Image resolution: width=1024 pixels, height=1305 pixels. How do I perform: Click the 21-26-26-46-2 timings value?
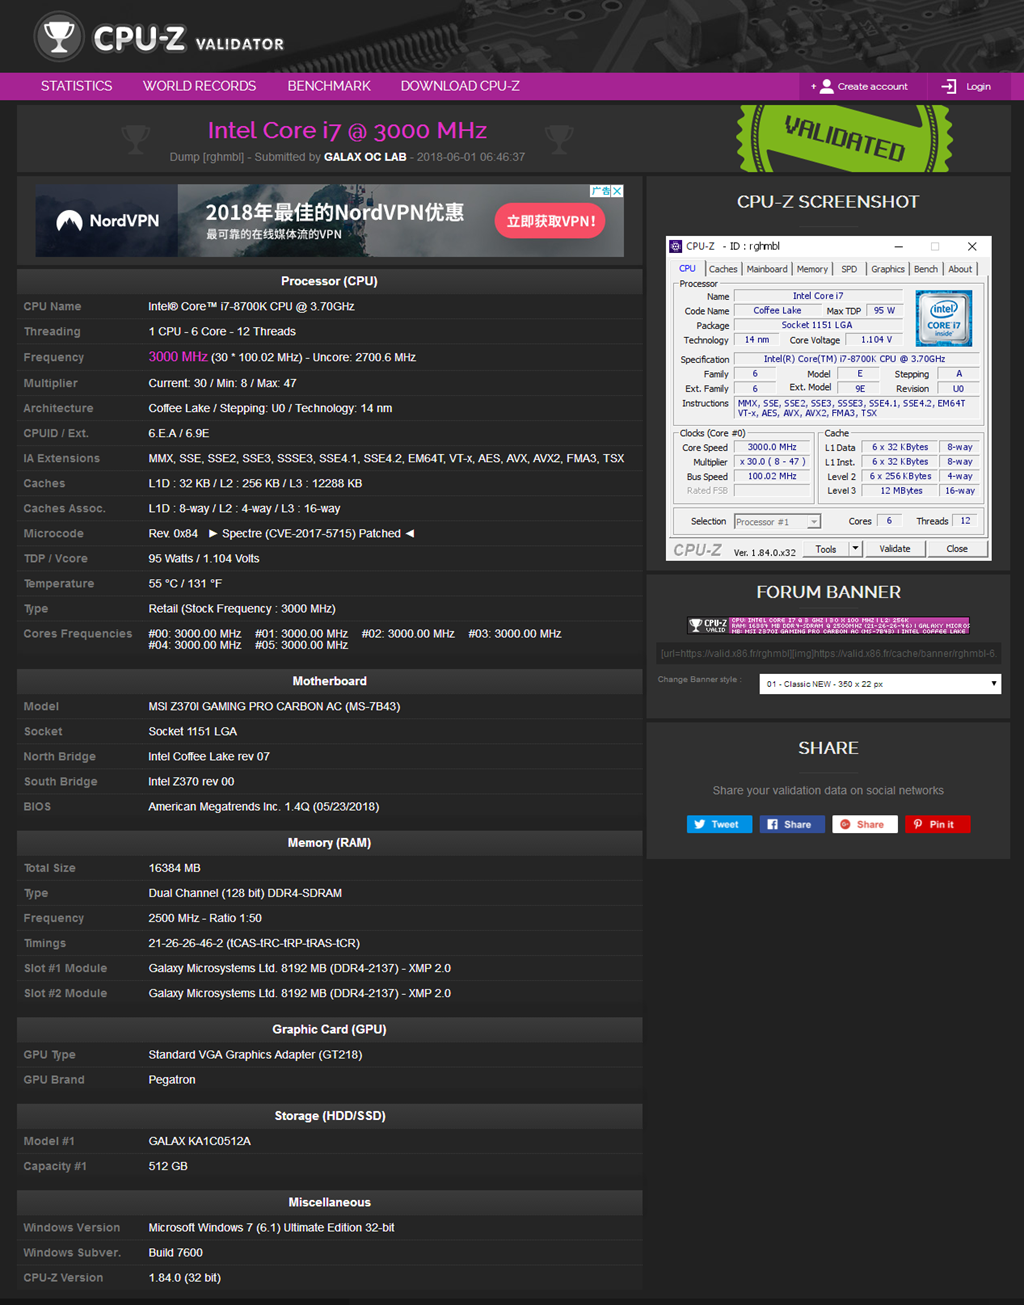tap(254, 943)
